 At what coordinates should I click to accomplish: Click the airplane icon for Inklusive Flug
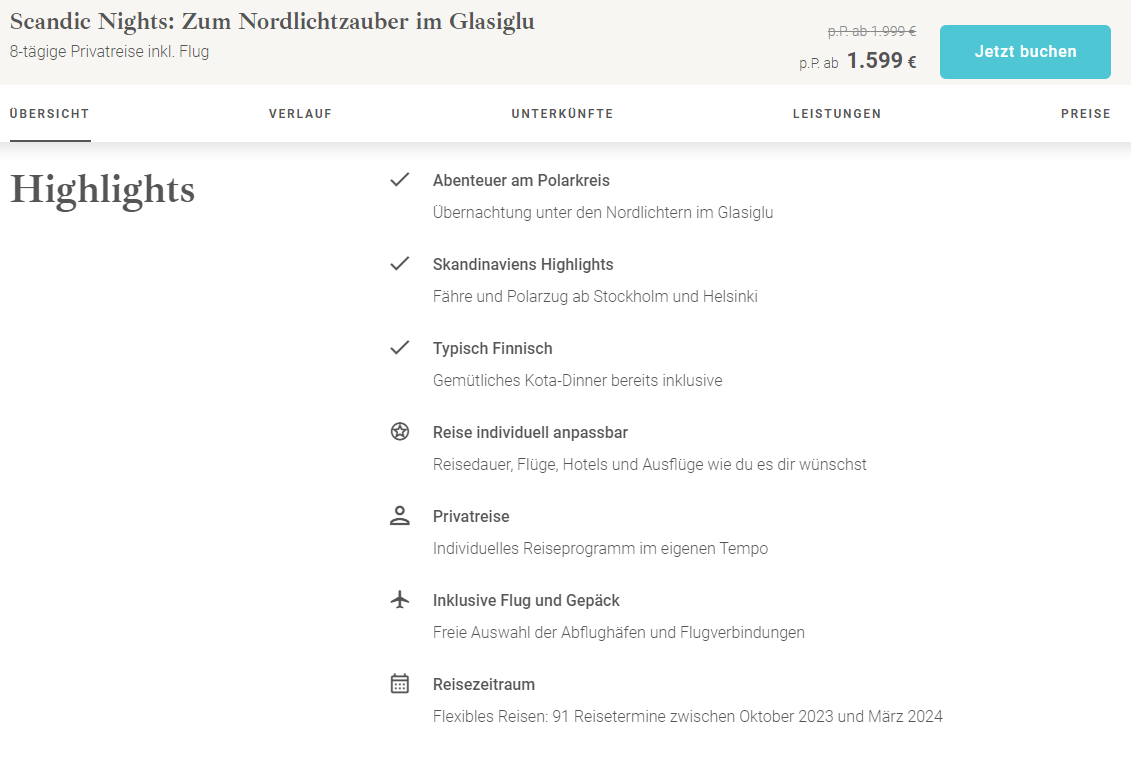[x=400, y=599]
